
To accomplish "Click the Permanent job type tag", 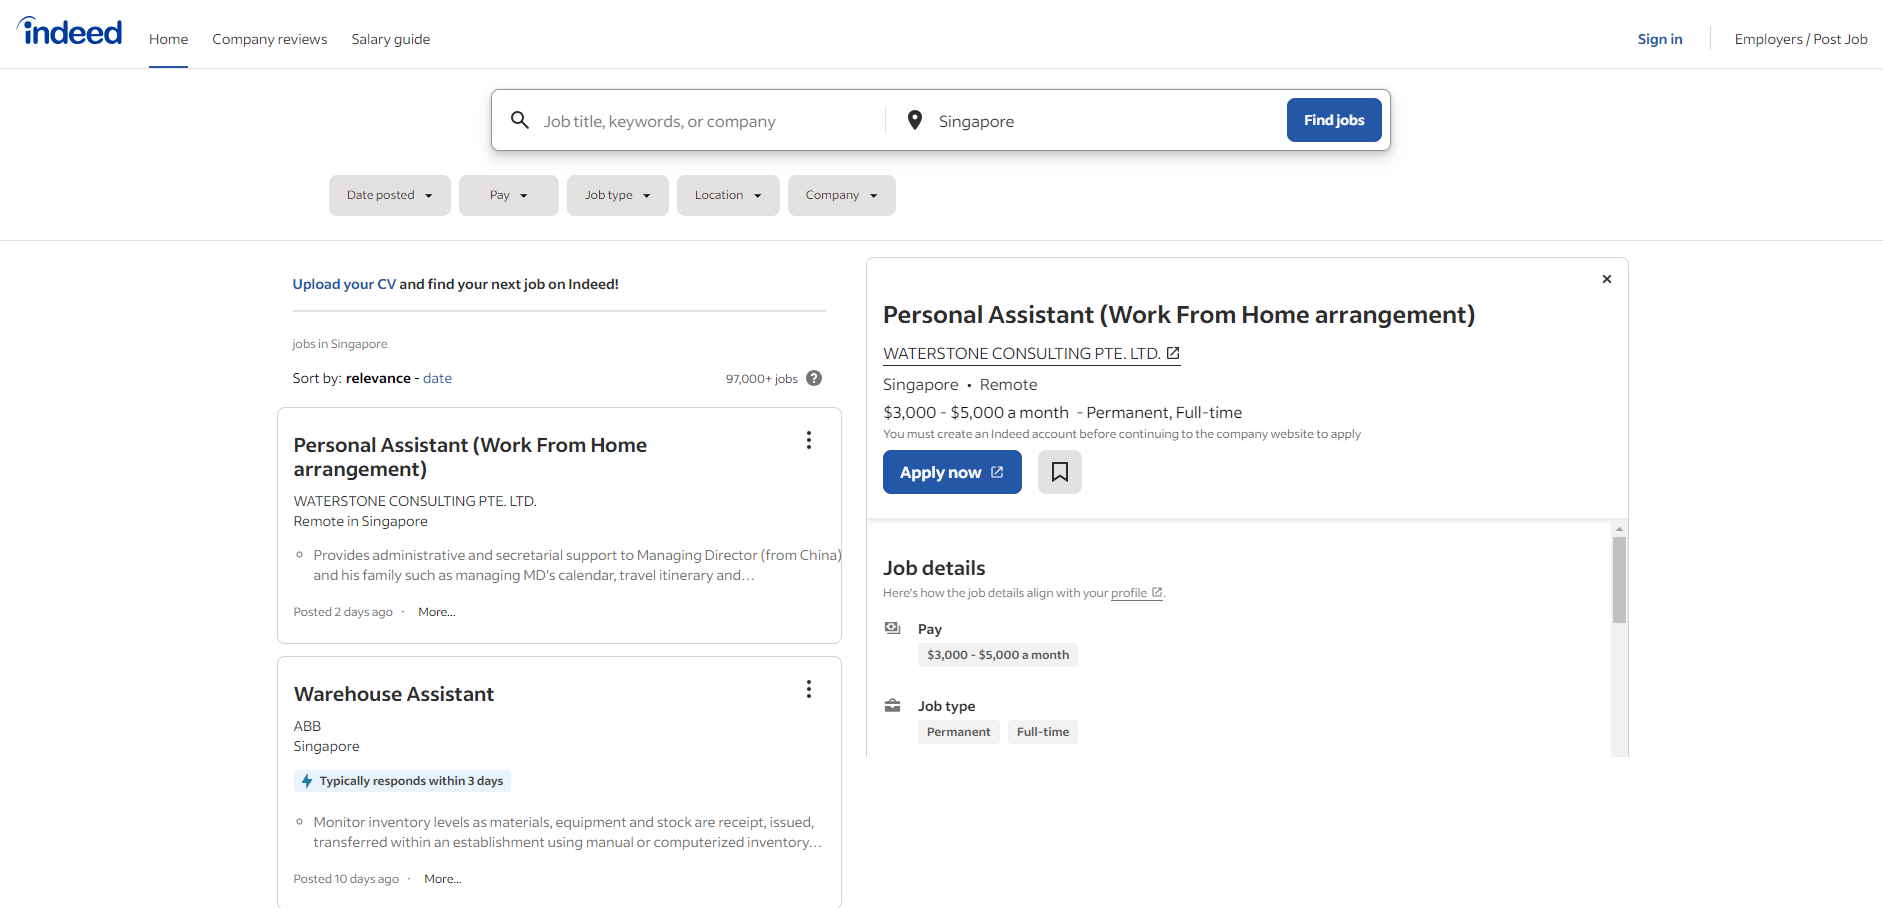I will [x=959, y=732].
